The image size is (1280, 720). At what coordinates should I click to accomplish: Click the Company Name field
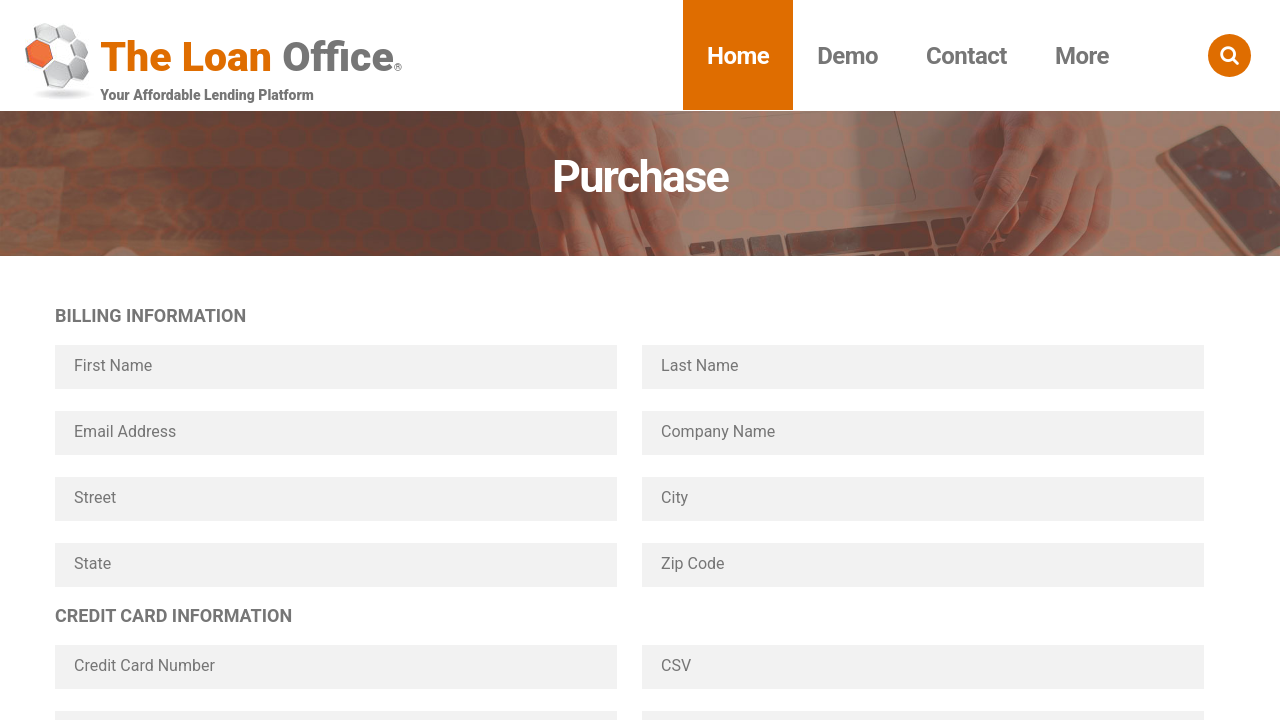pos(922,433)
